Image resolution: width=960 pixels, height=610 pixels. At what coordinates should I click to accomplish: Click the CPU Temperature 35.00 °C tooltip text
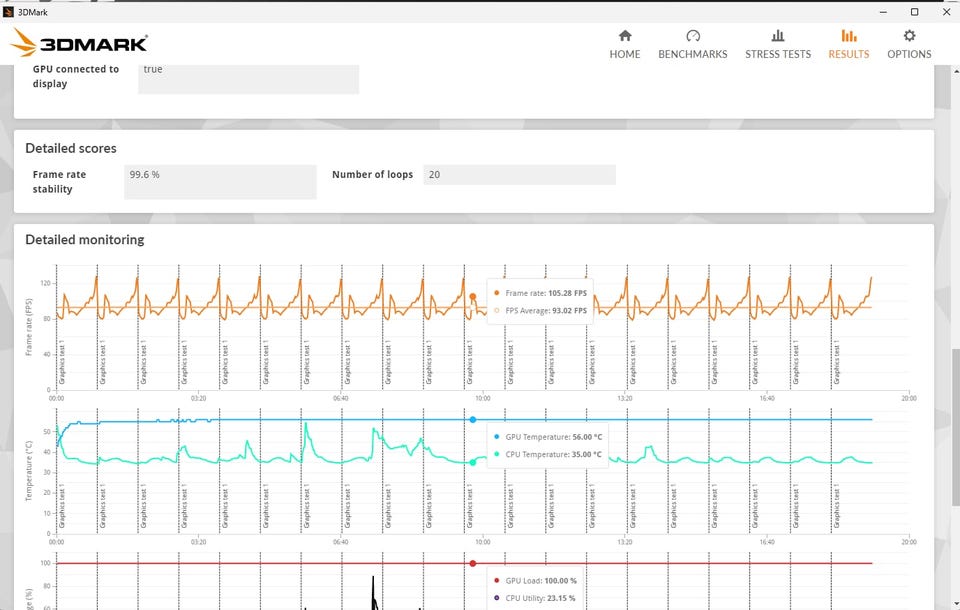click(x=553, y=454)
